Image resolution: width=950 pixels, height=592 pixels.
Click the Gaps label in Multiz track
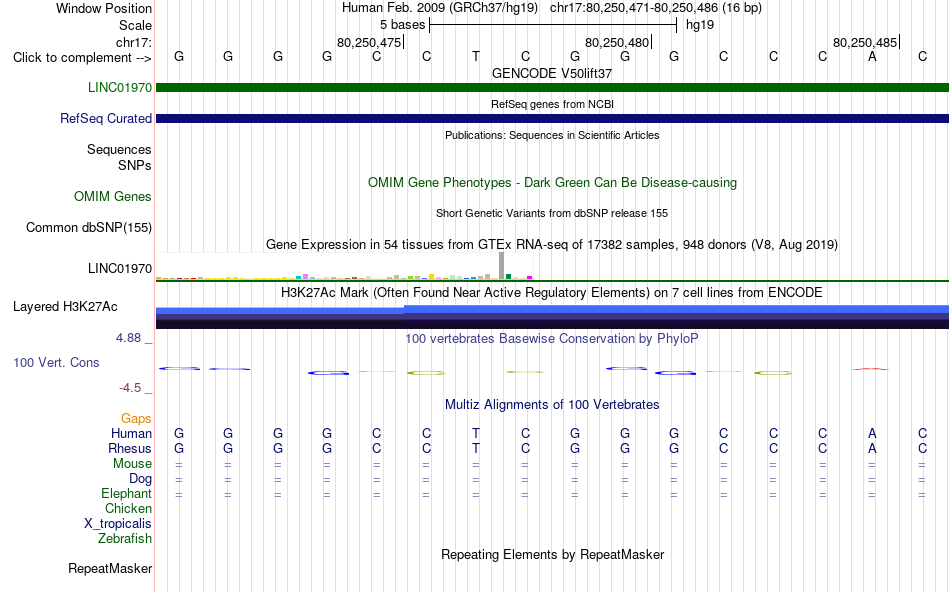tap(136, 419)
